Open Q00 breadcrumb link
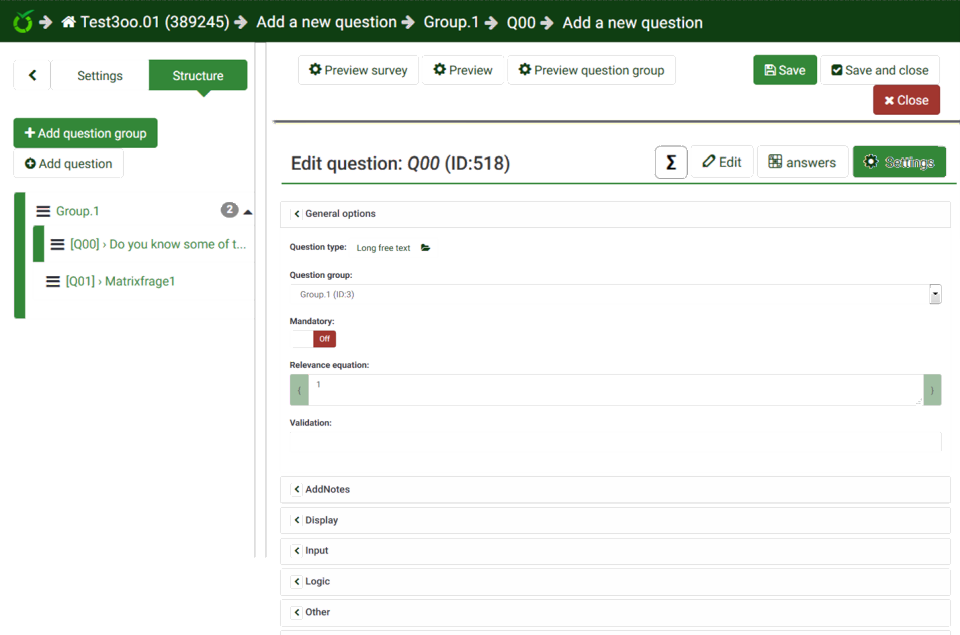 pos(521,23)
